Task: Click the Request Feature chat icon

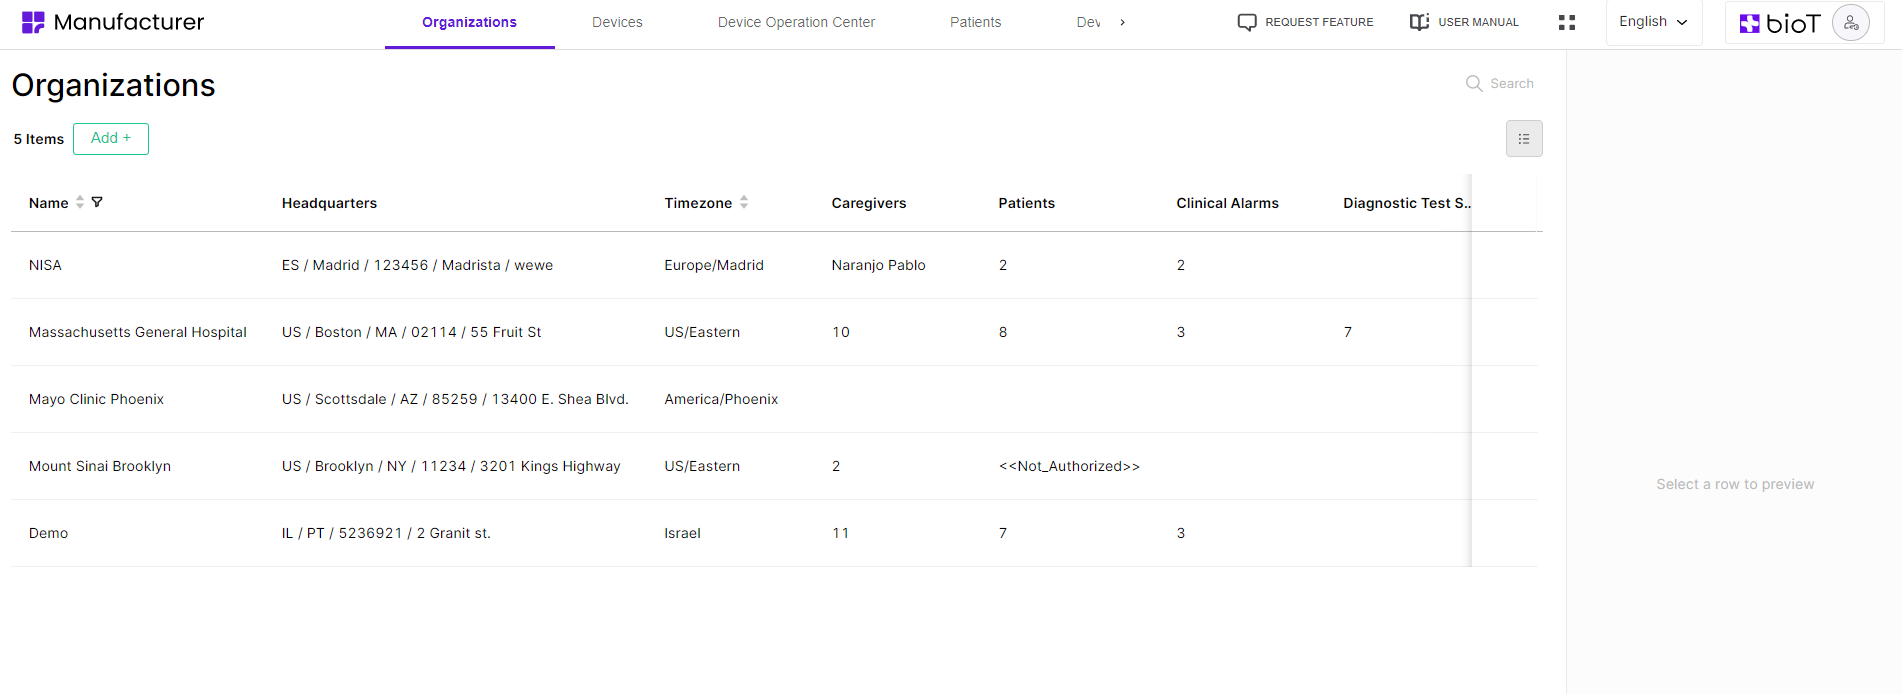Action: point(1246,22)
